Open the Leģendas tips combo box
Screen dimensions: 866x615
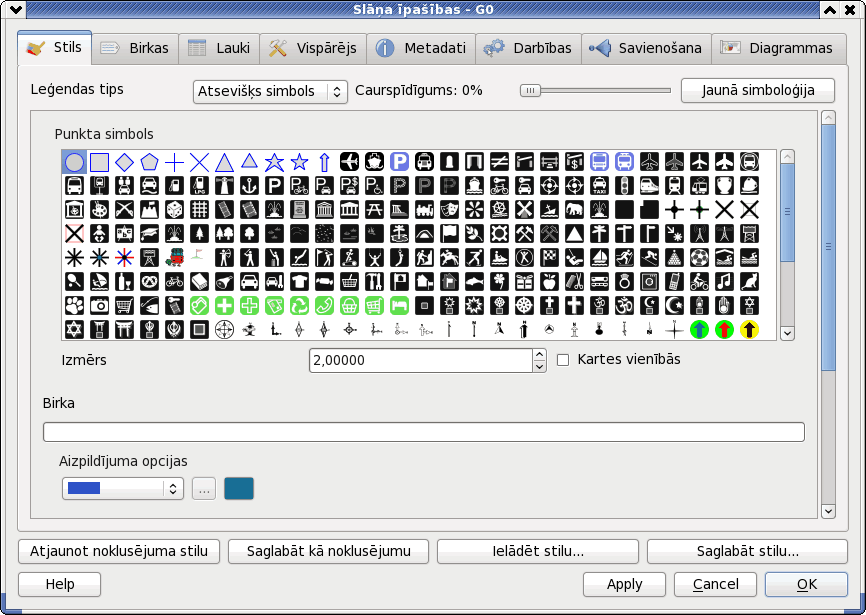tap(270, 92)
